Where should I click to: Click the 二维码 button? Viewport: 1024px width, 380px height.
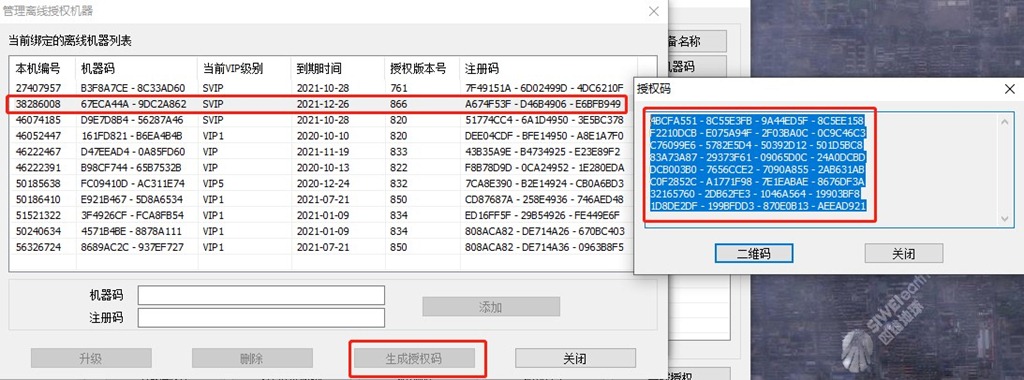click(754, 253)
